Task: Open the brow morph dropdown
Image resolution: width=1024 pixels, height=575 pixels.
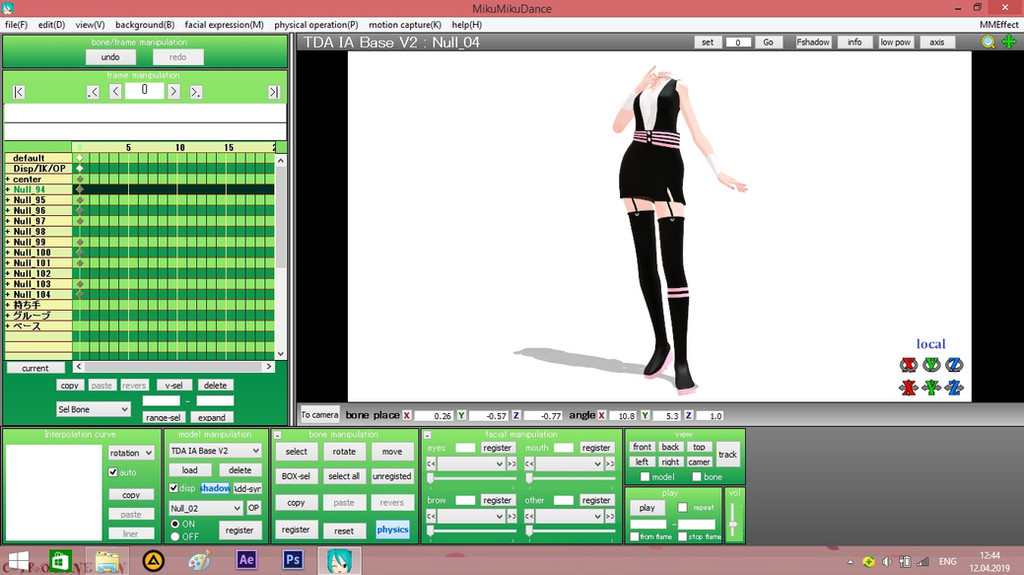Action: coord(471,516)
